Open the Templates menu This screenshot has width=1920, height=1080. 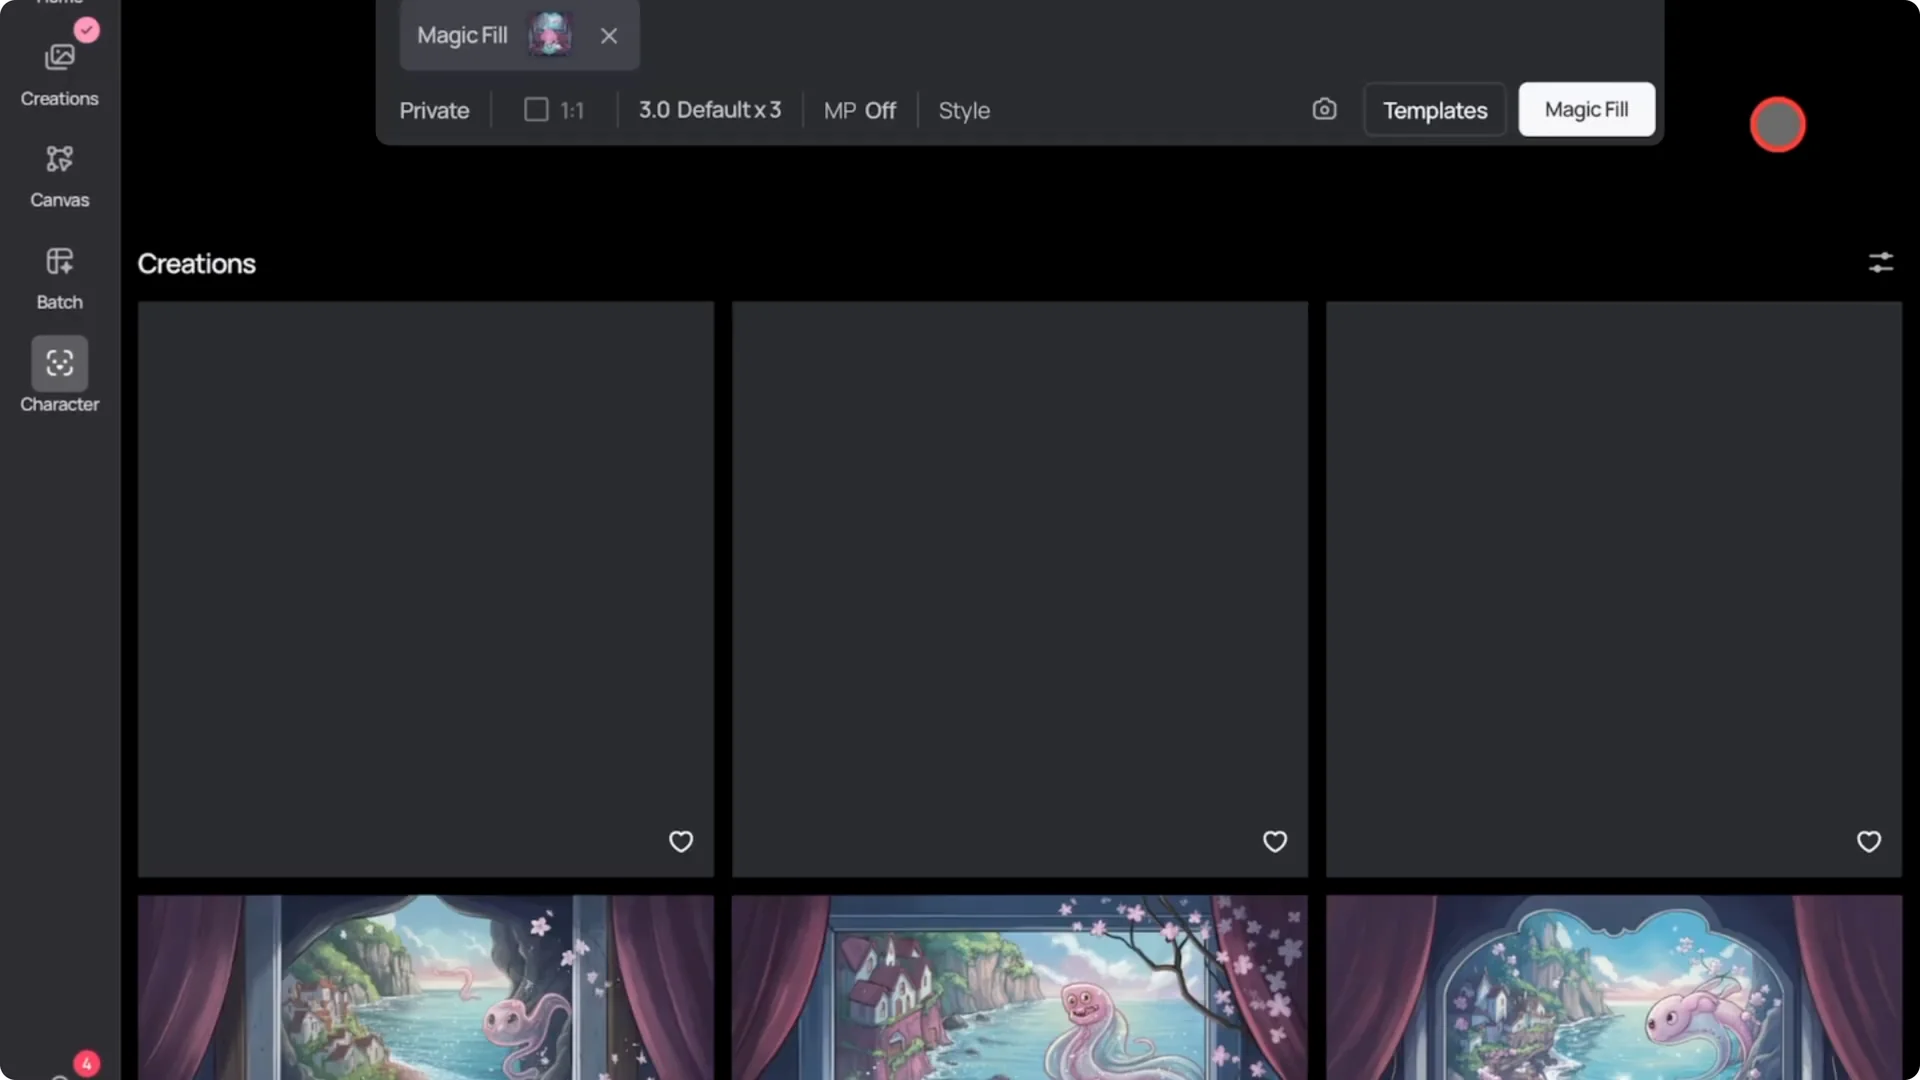pos(1434,110)
